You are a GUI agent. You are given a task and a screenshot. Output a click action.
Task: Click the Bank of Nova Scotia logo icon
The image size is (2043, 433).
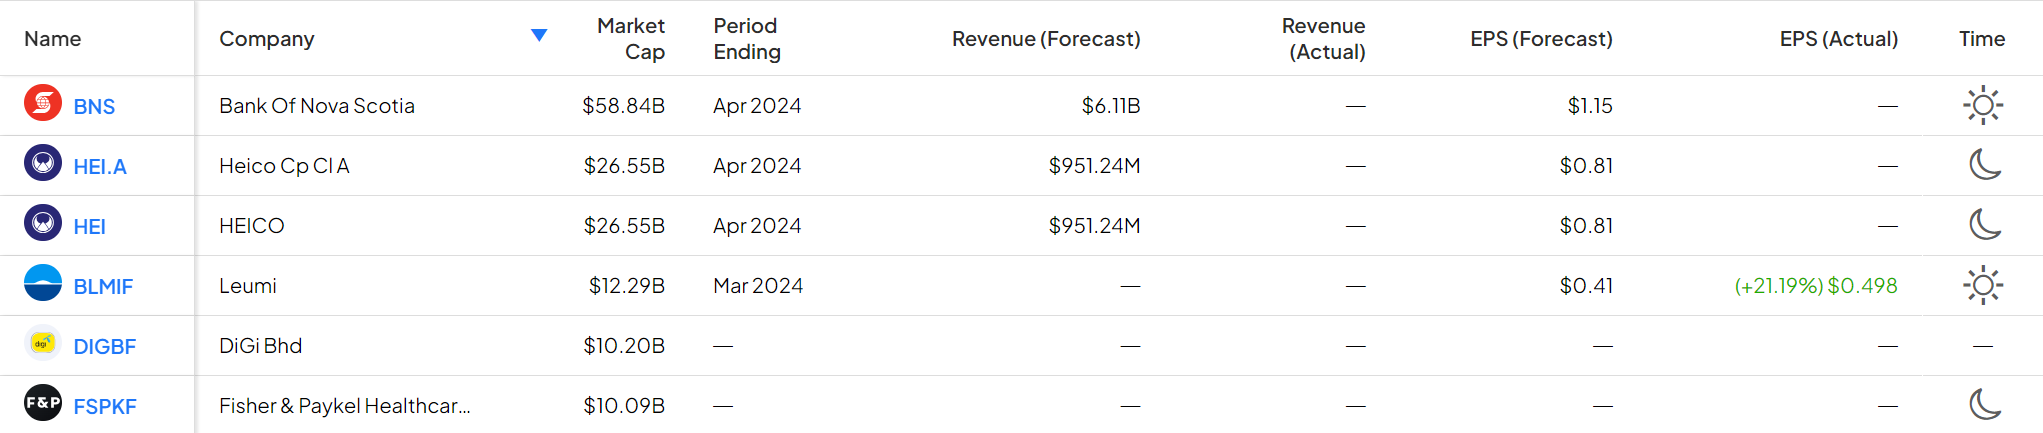point(43,103)
